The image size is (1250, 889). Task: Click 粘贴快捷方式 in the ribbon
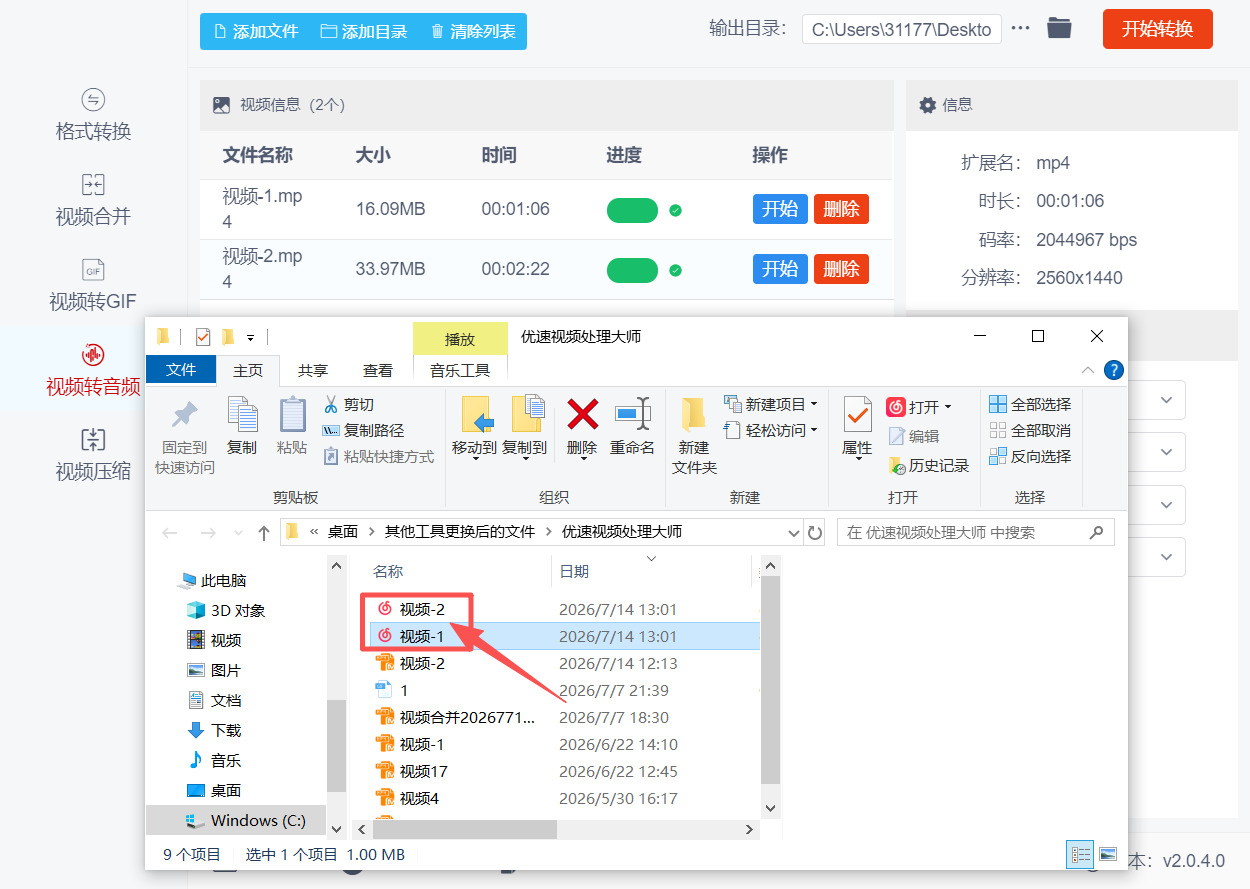(378, 456)
